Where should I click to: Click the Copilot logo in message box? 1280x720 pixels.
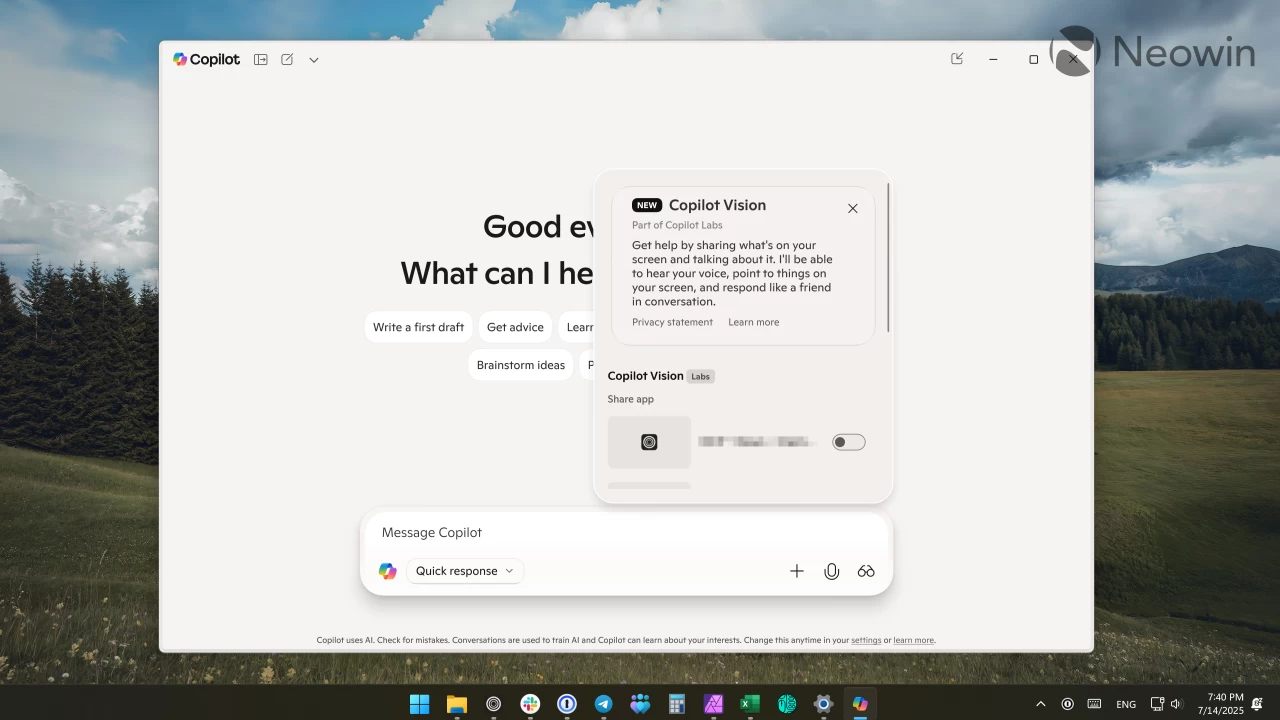(x=388, y=571)
